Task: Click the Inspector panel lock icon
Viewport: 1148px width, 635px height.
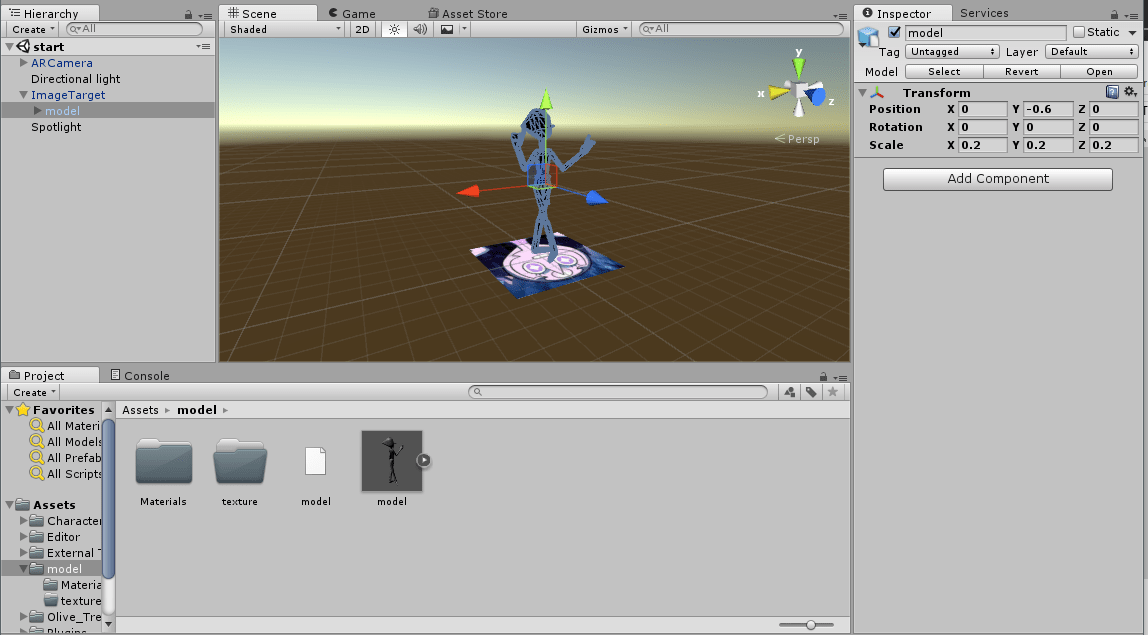Action: [1114, 15]
